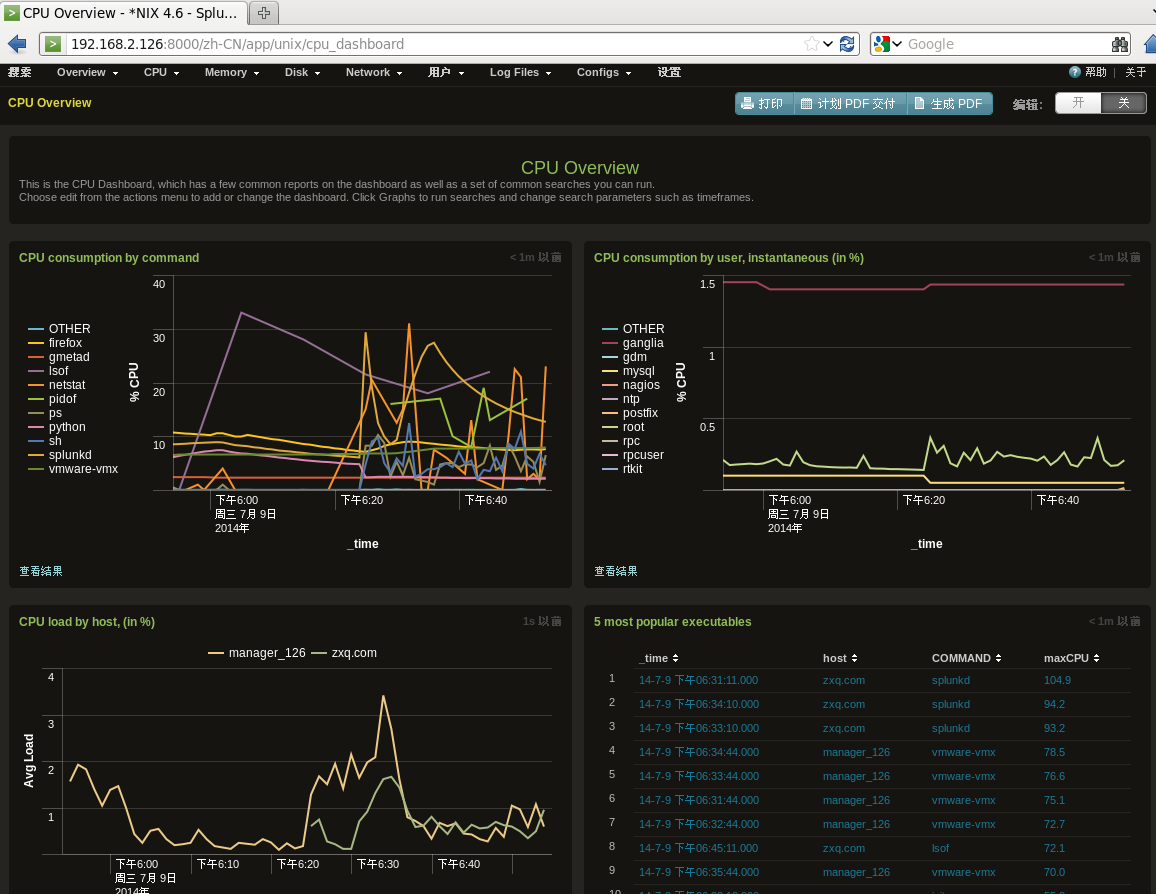The height and width of the screenshot is (894, 1156).
Task: Click the 打印 print button
Action: pyautogui.click(x=764, y=104)
